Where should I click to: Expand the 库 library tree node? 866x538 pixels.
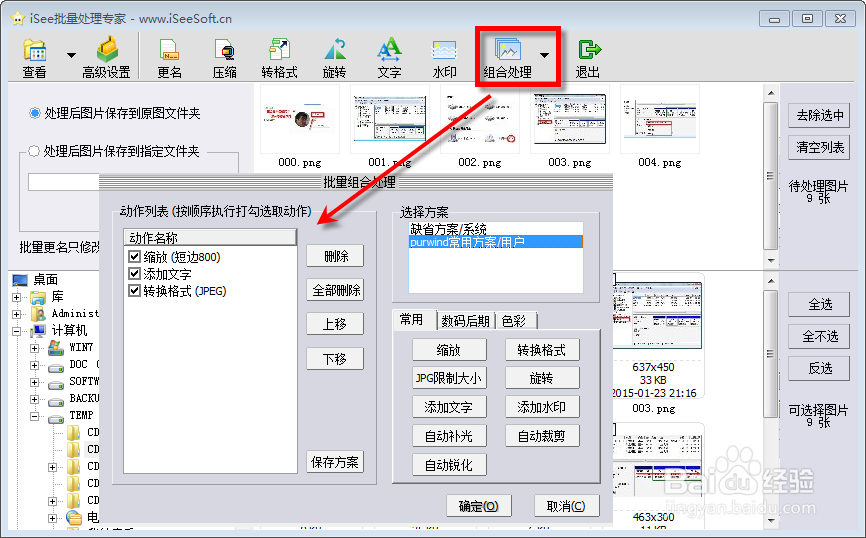coord(17,297)
